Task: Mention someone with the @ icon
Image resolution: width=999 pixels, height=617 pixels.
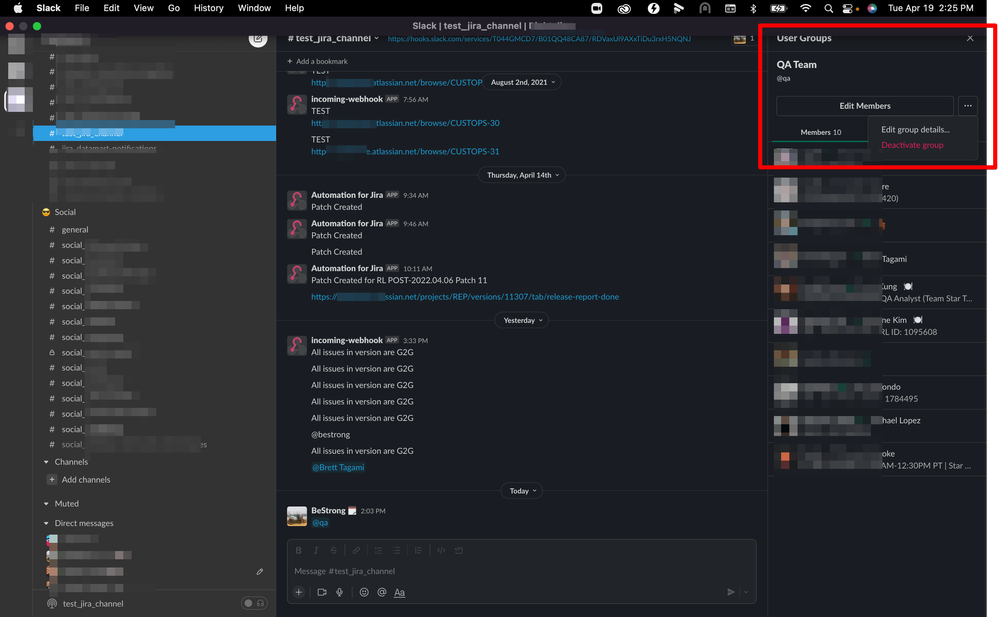Action: point(382,592)
